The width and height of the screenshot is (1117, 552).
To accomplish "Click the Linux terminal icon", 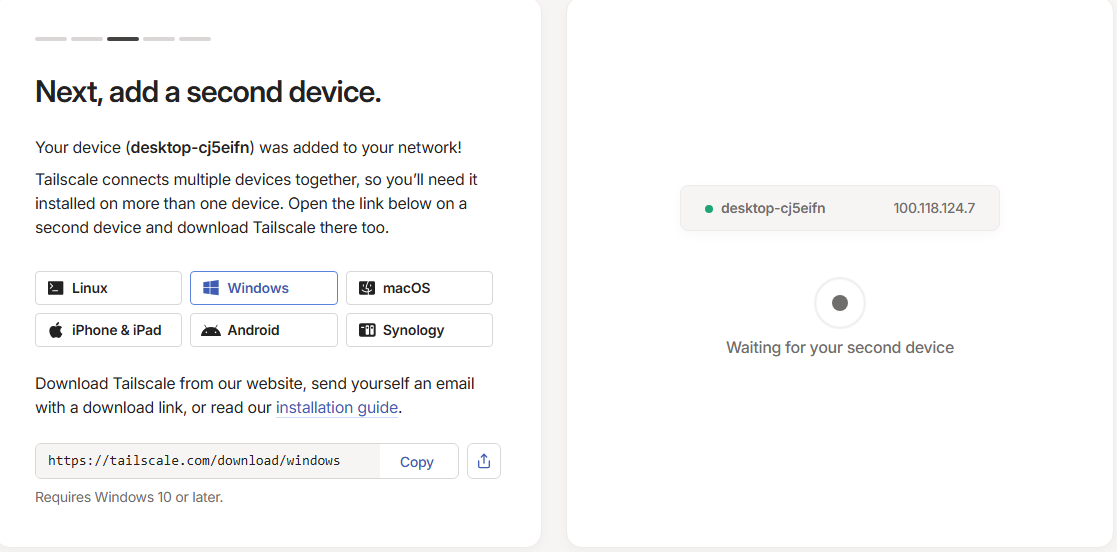I will pyautogui.click(x=56, y=288).
